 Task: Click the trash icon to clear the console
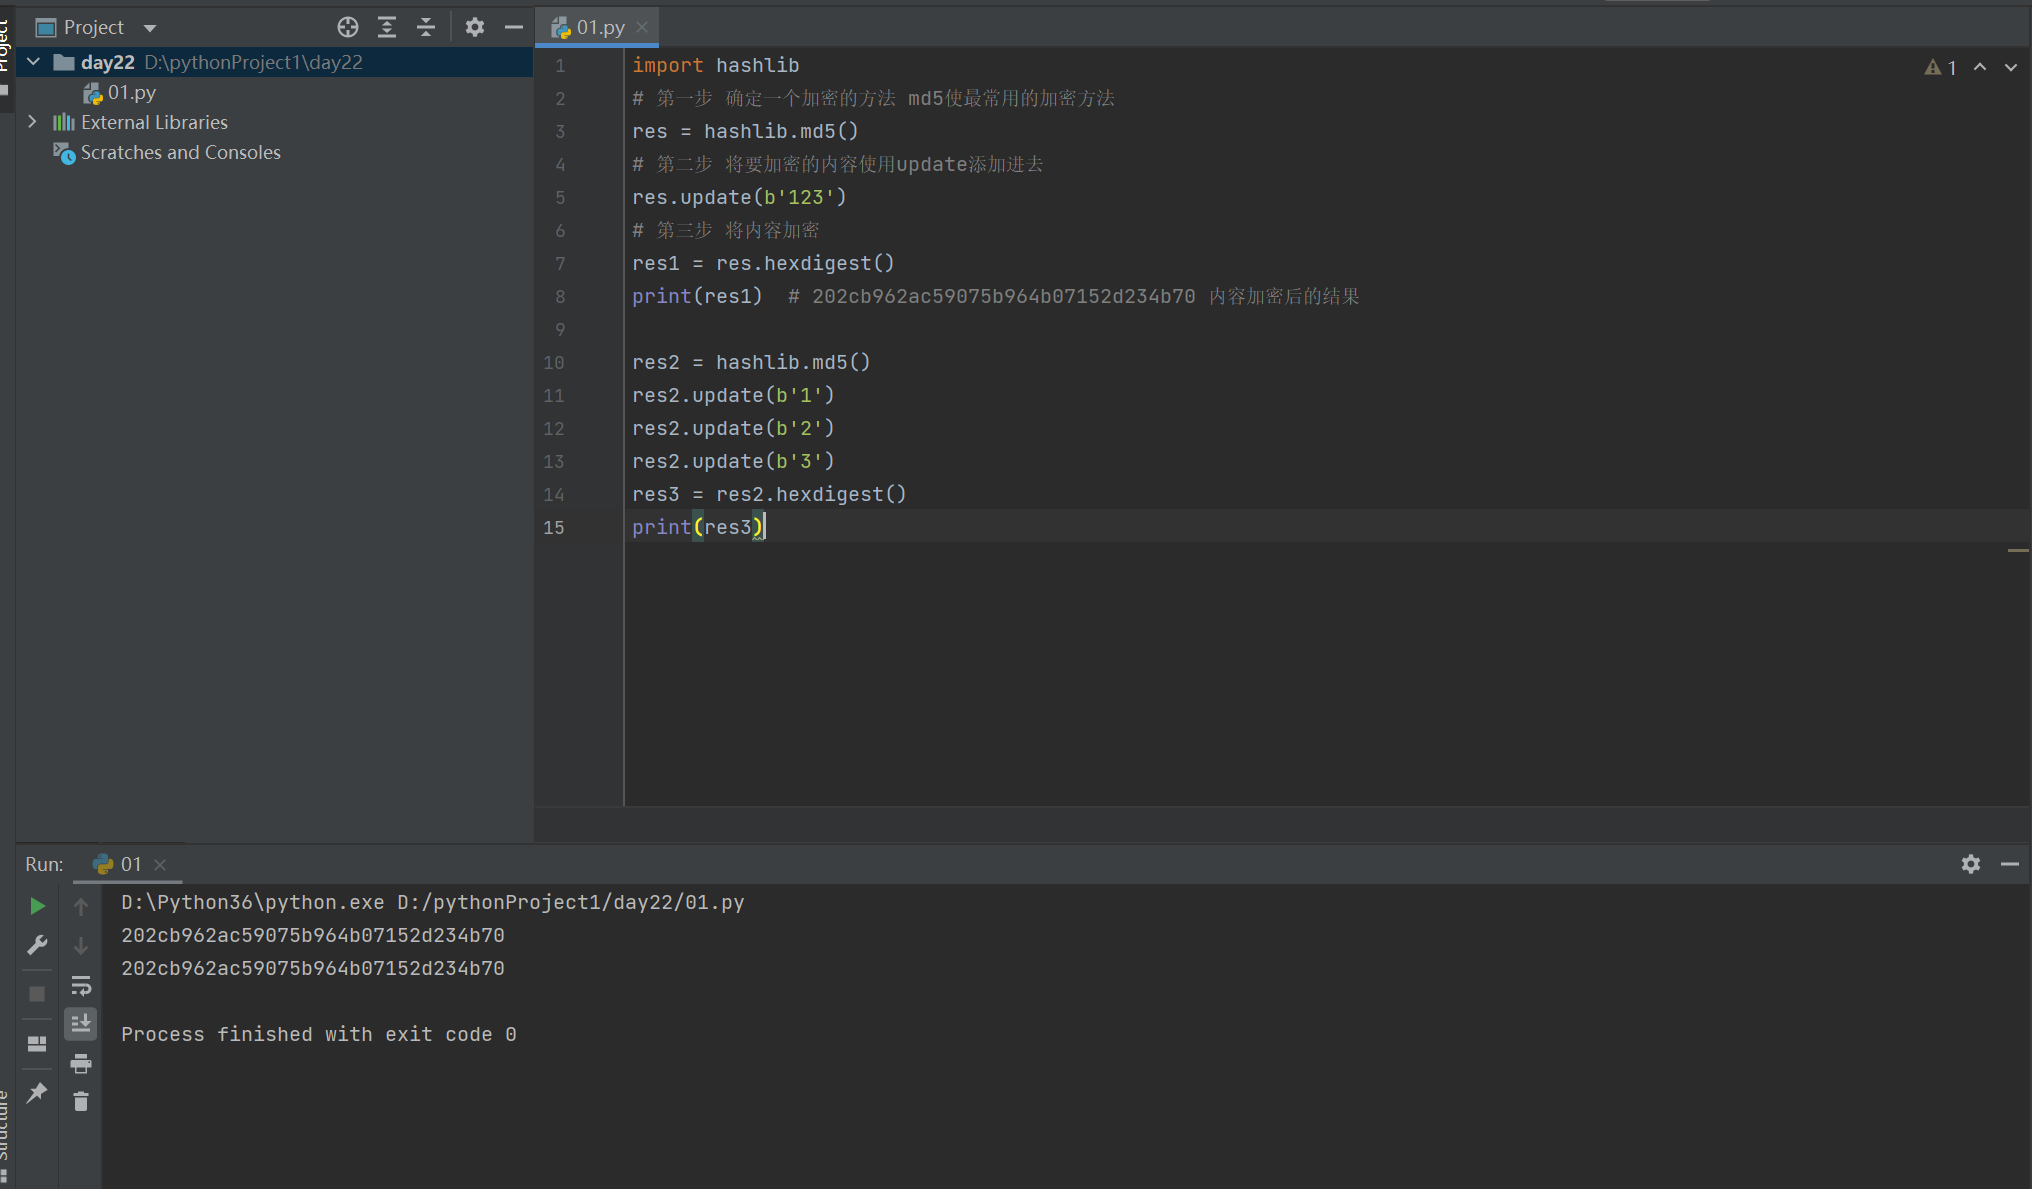81,1102
